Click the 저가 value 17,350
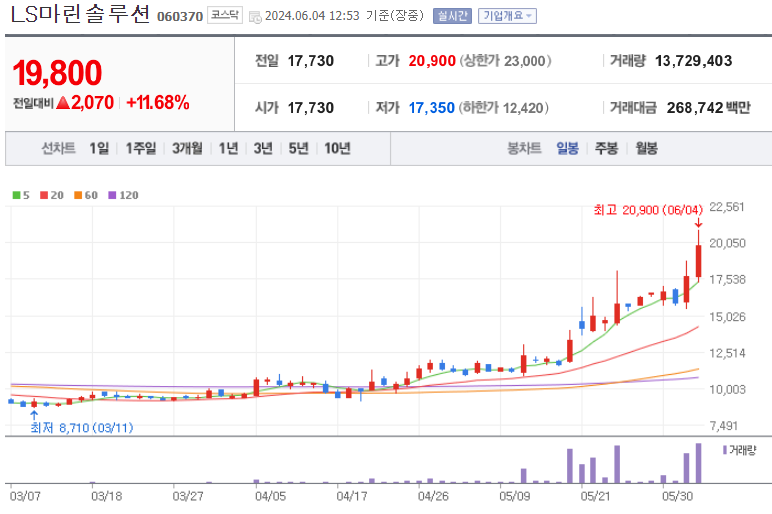 [x=431, y=108]
